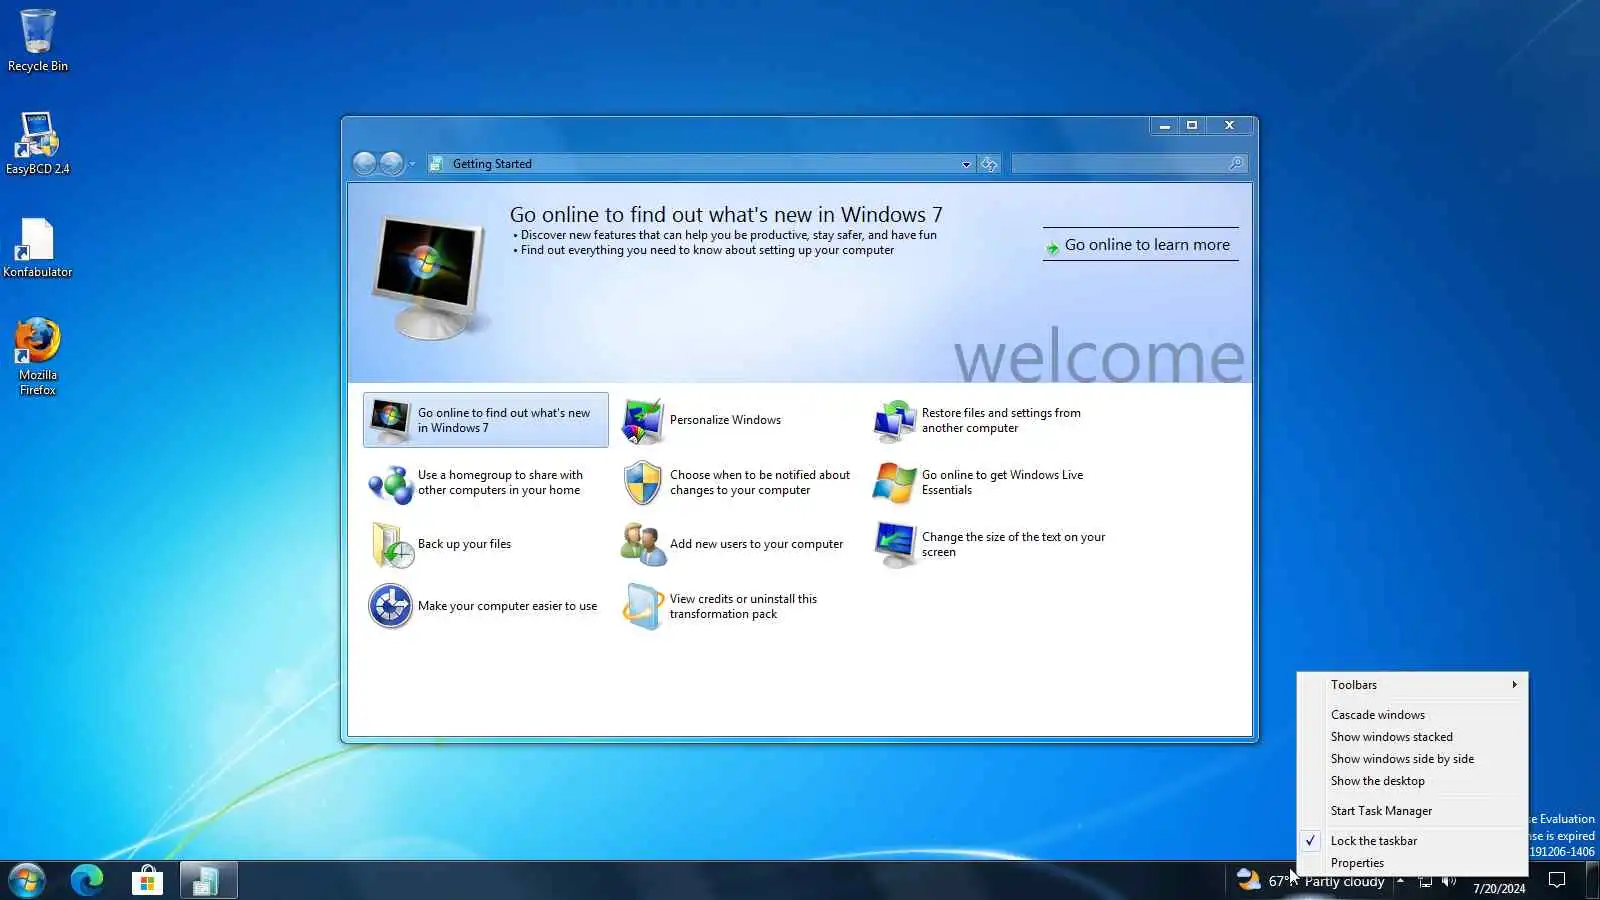
Task: Click the volume speaker tray icon
Action: (1449, 881)
